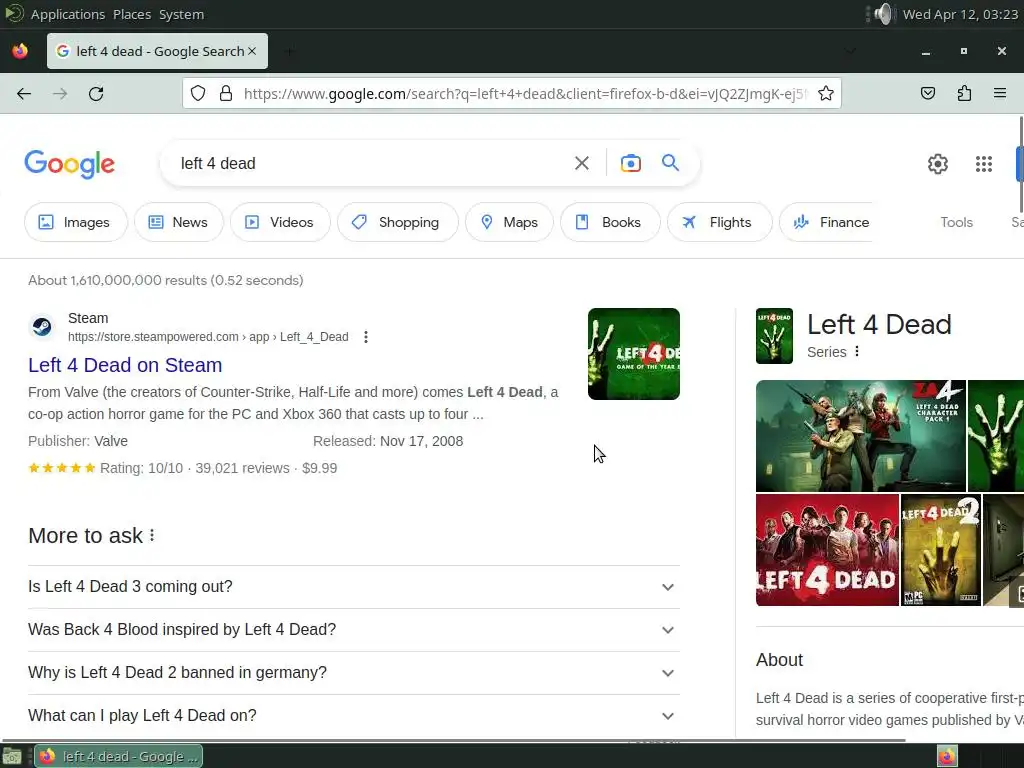Click the 'About' heading in knowledge panel
1024x768 pixels.
tap(779, 660)
